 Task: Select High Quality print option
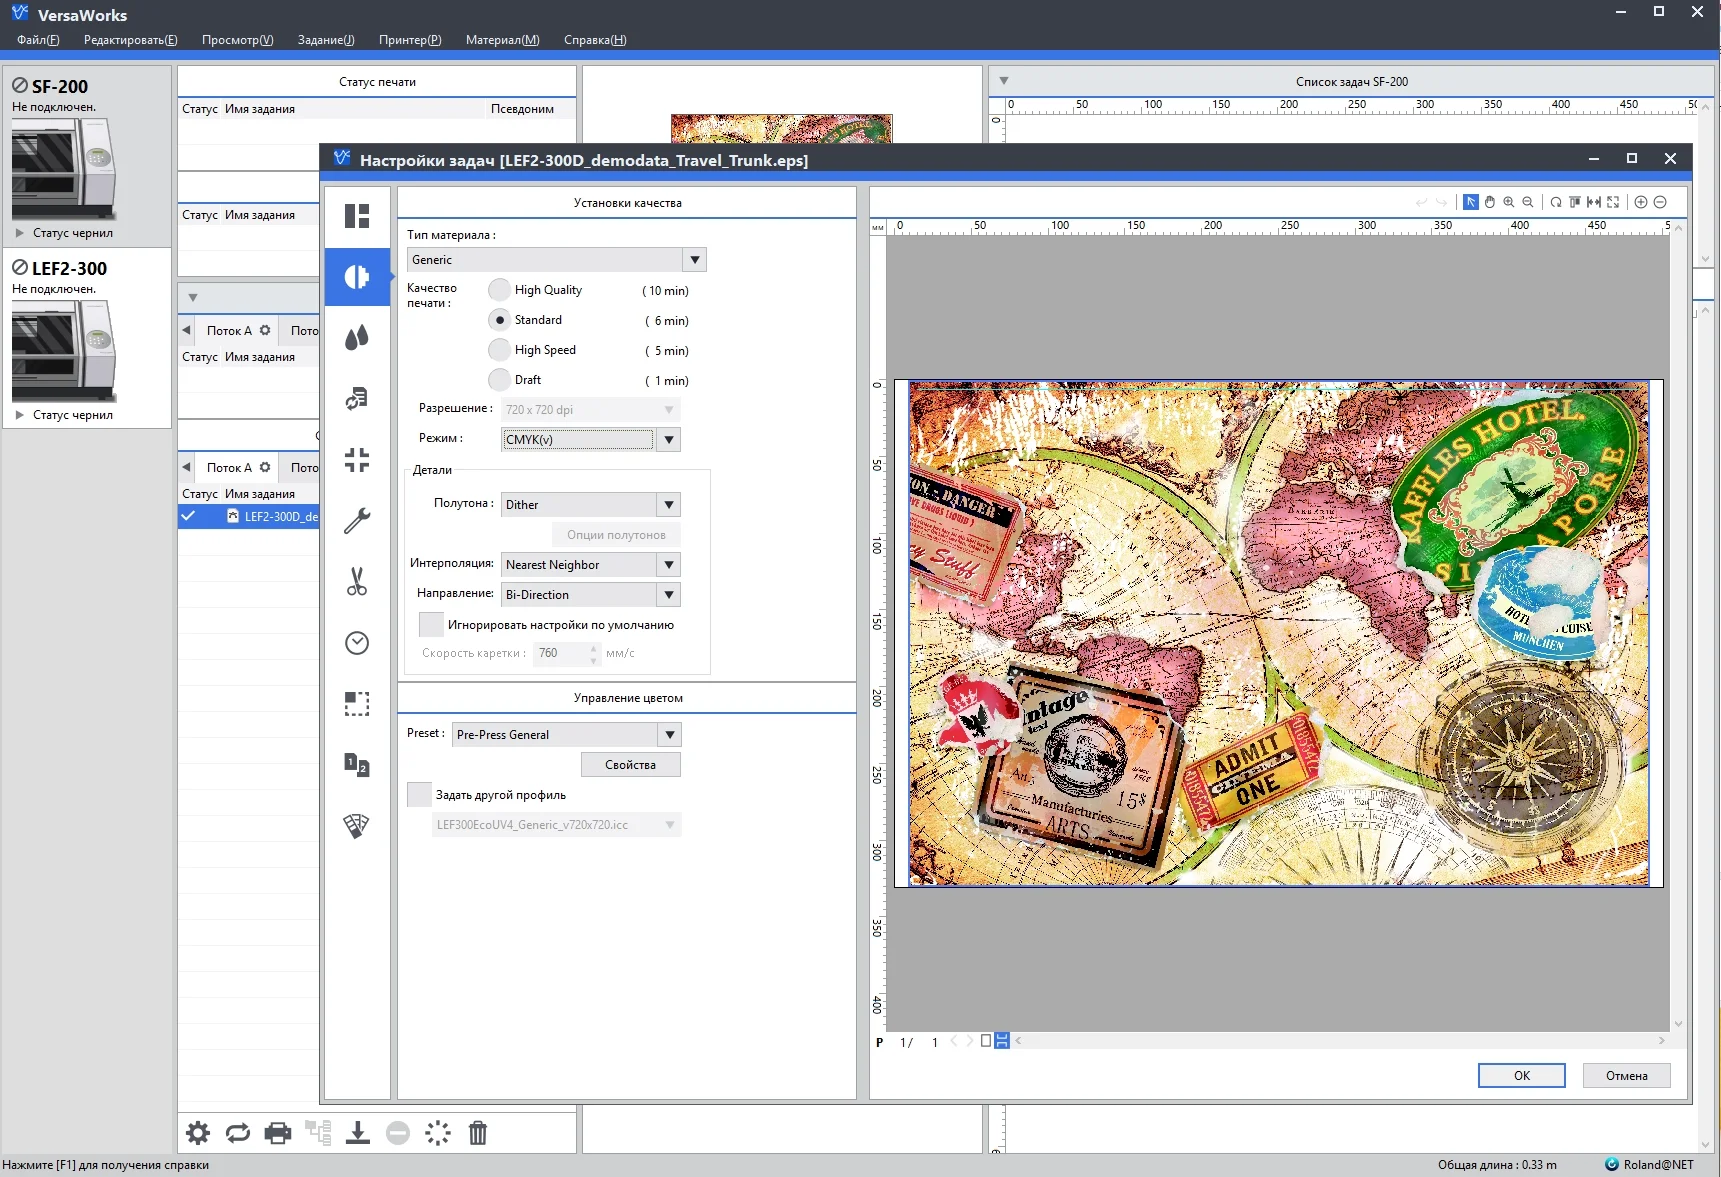click(499, 290)
